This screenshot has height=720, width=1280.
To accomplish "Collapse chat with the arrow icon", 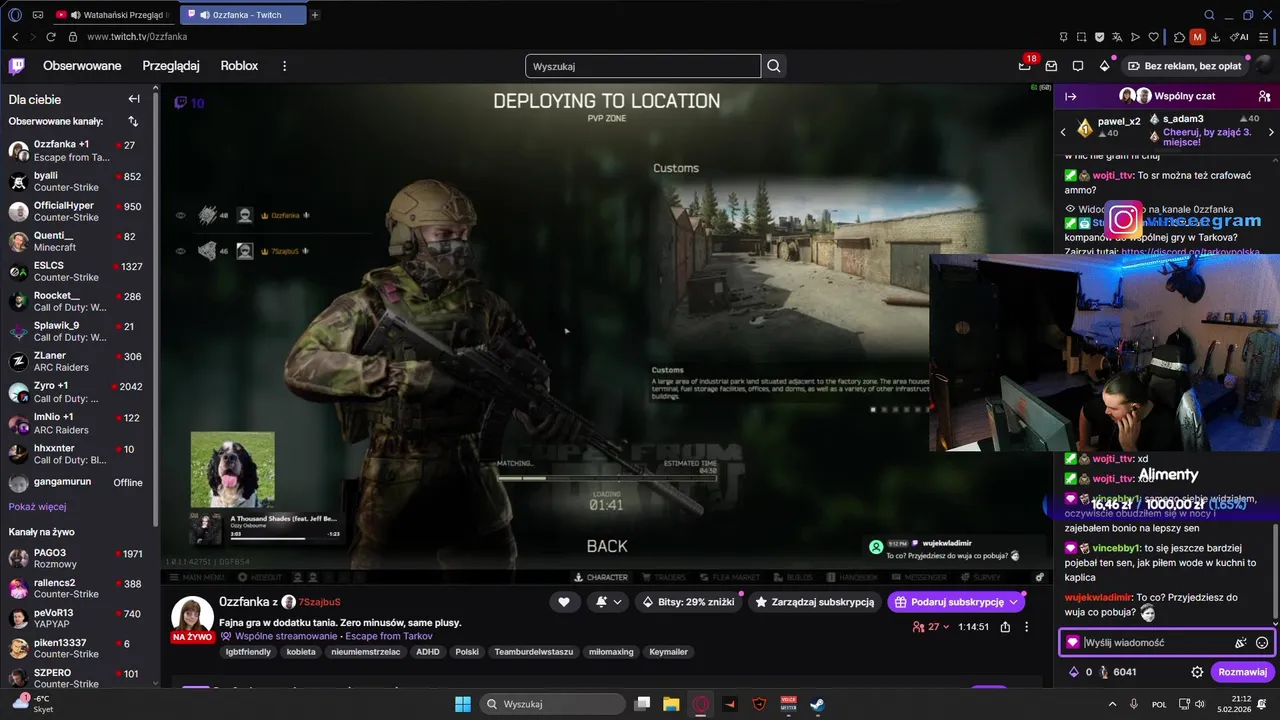I will tap(1070, 97).
